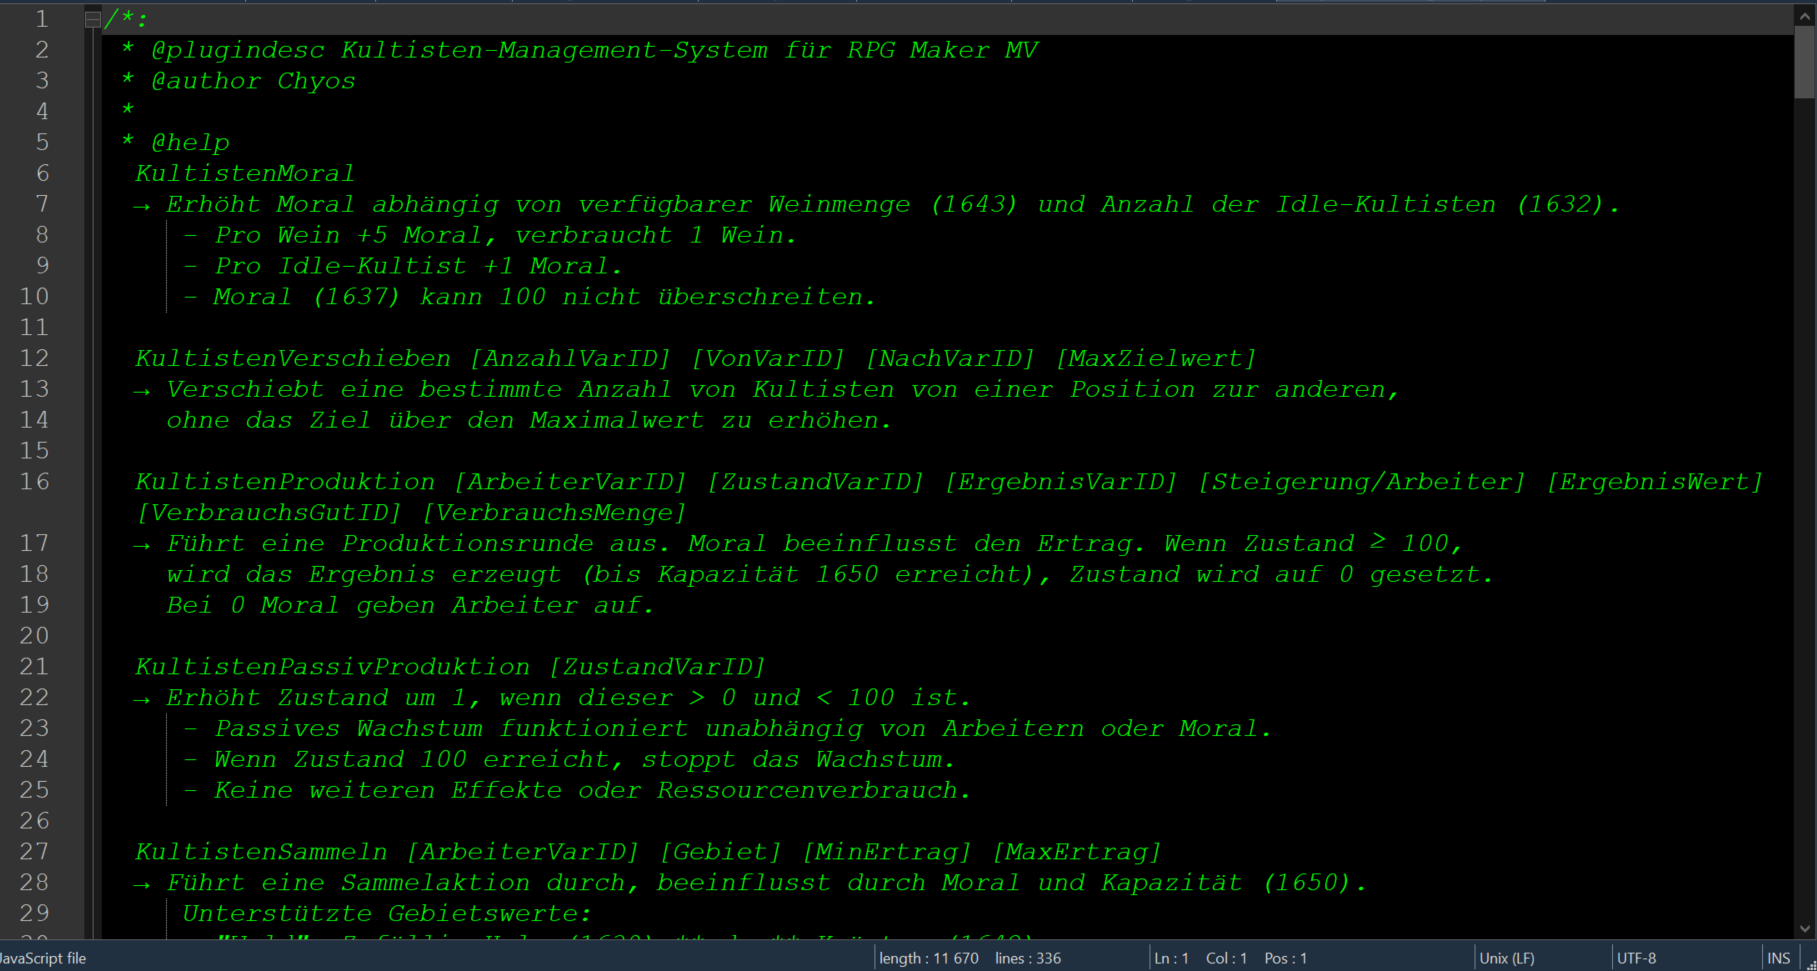Click line number 2 in the margin

pyautogui.click(x=42, y=50)
